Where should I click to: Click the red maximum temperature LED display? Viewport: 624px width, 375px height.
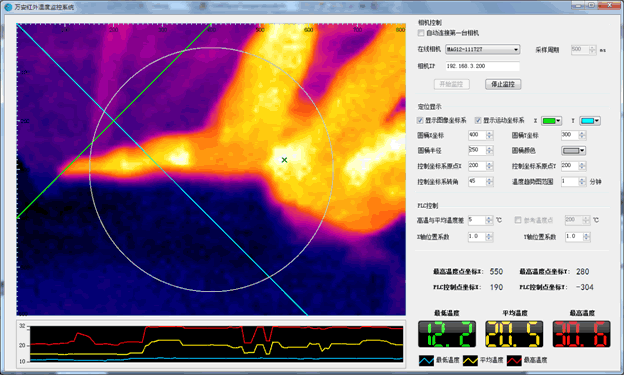[581, 334]
